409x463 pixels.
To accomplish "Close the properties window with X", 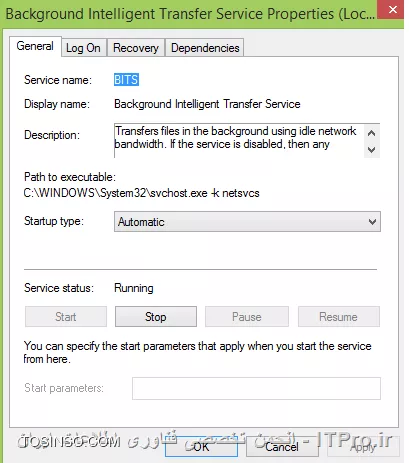I will 393,10.
